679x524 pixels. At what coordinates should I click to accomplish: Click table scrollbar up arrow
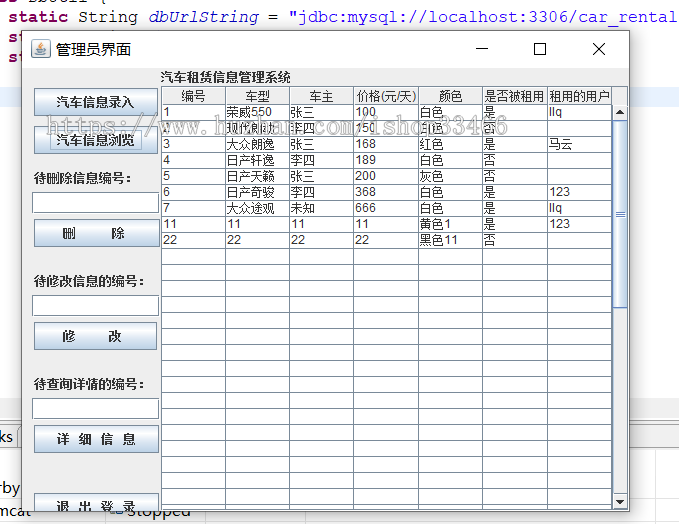(x=620, y=112)
